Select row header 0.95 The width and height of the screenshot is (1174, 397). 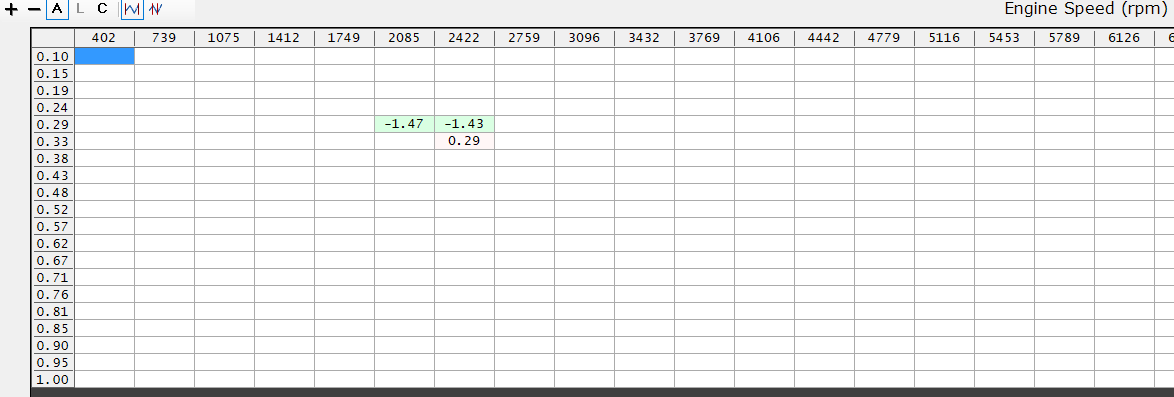[53, 362]
